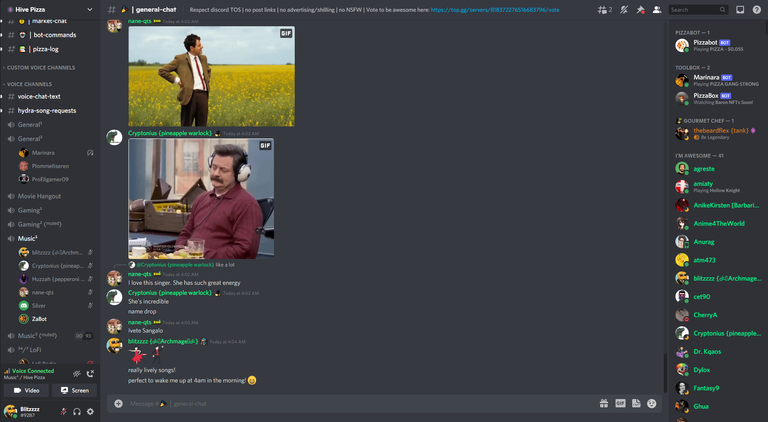Open the headphones man GIF
This screenshot has height=422, width=768.
[201, 199]
